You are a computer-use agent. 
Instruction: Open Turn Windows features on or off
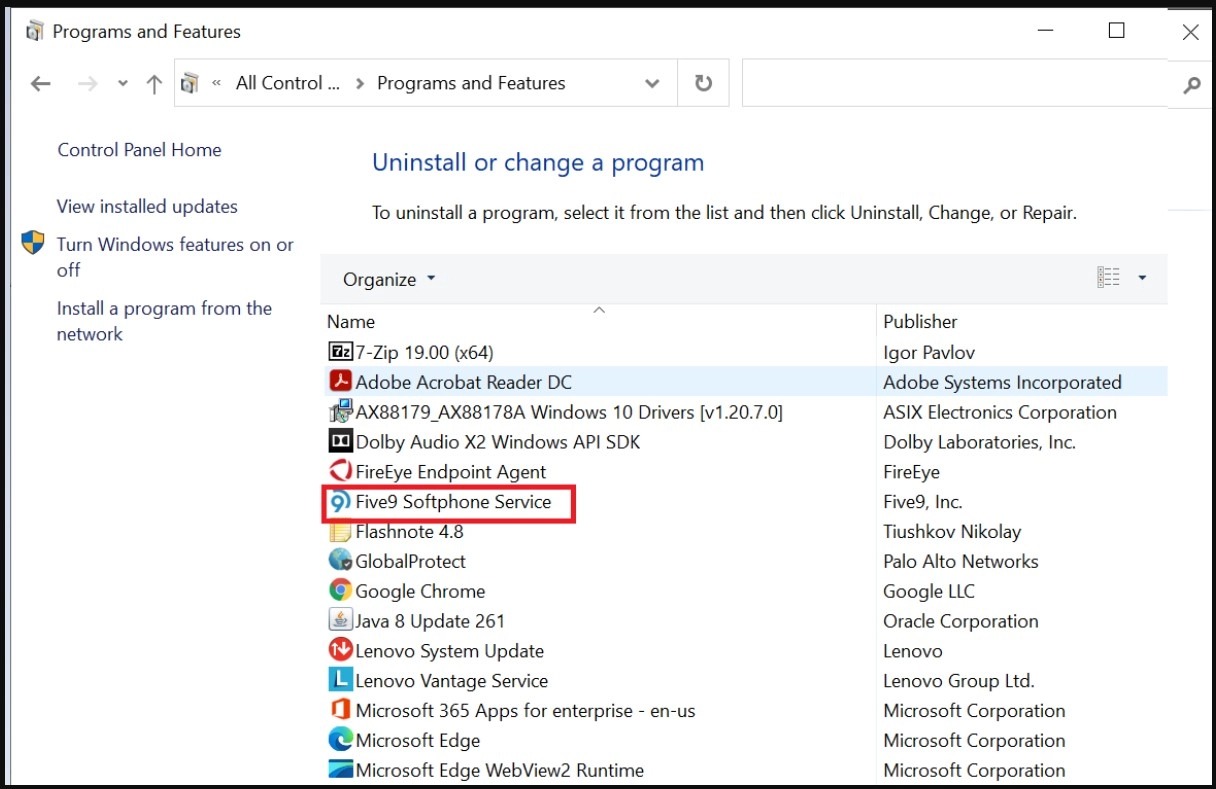[175, 257]
